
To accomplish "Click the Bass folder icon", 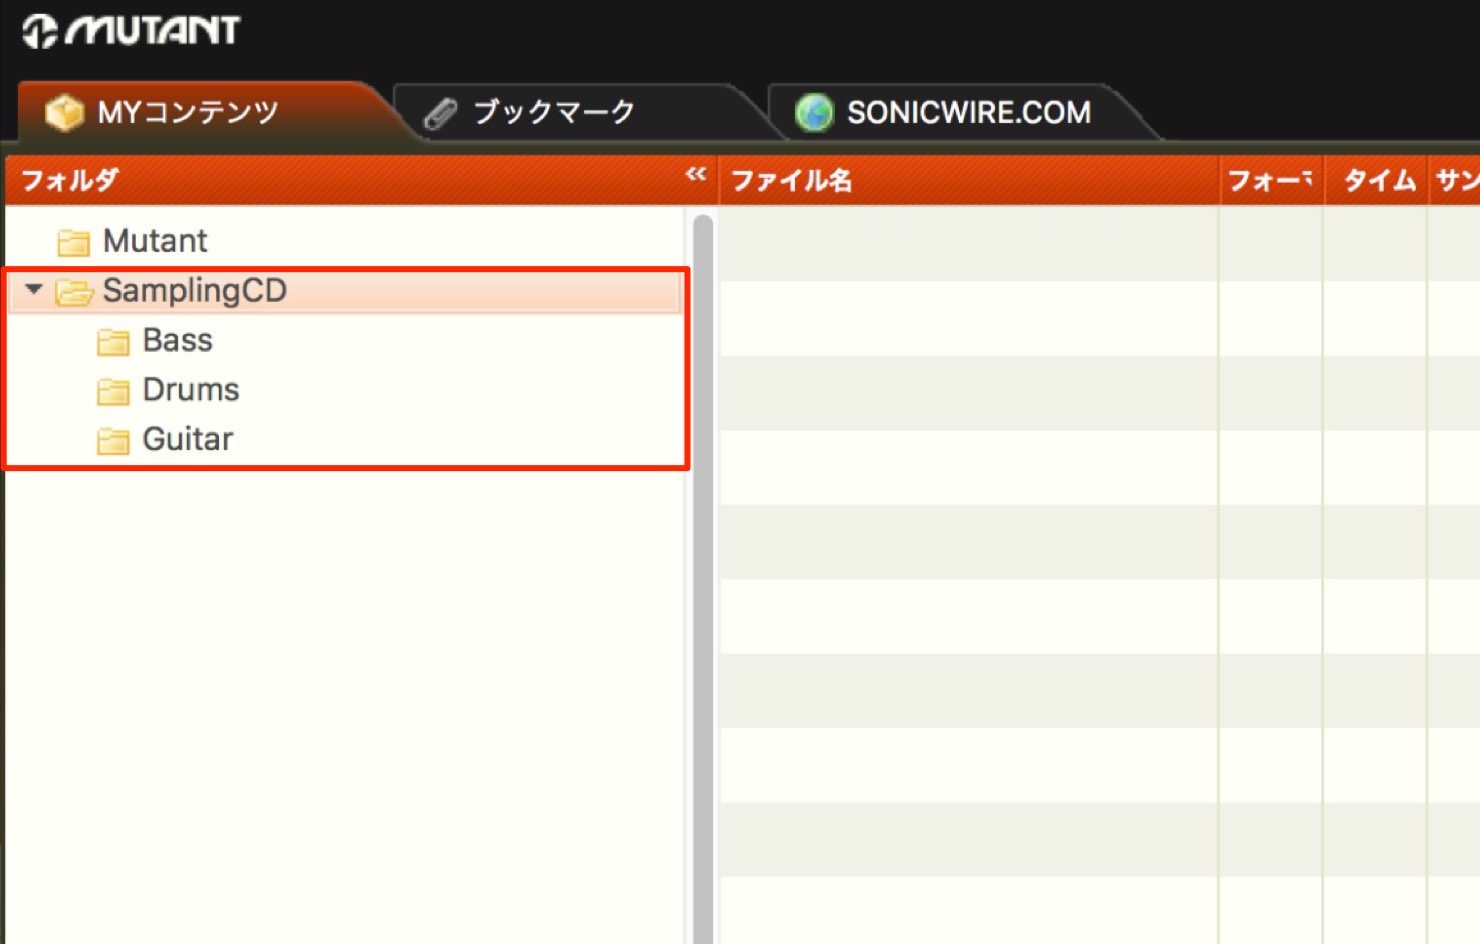I will click(113, 342).
